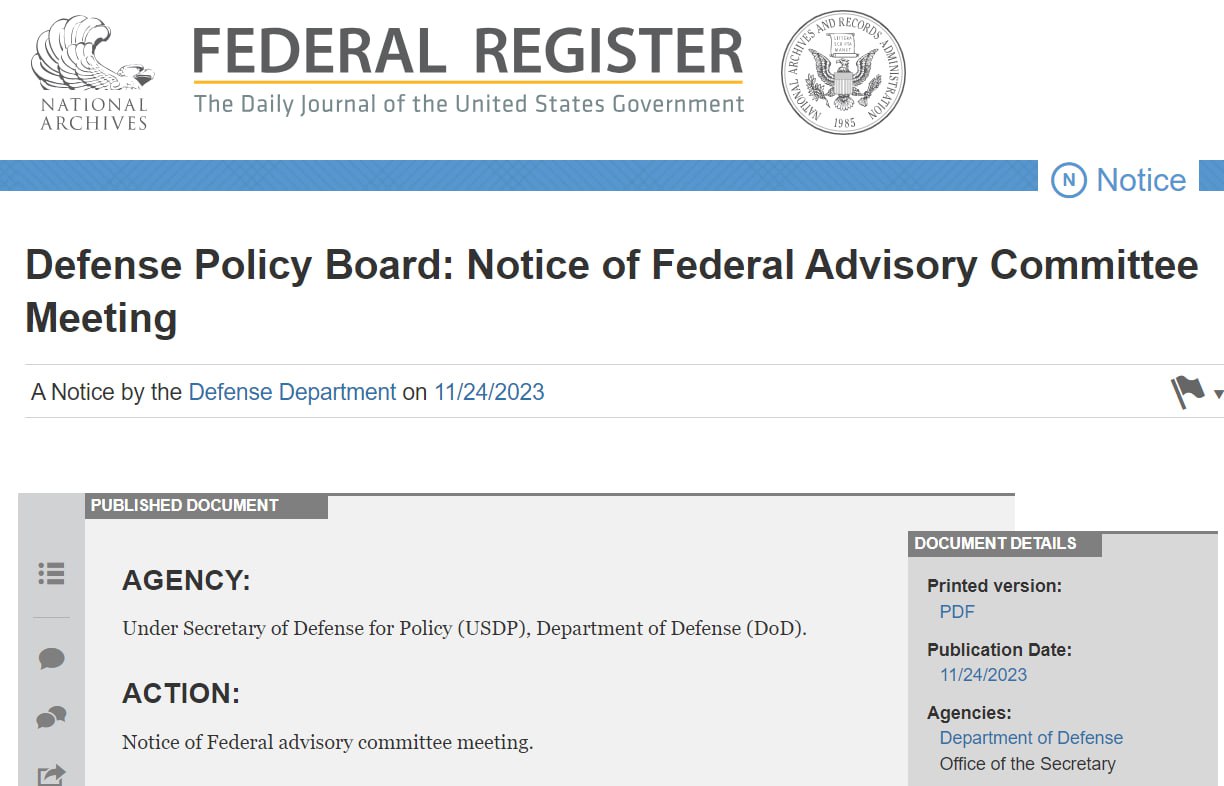The image size is (1224, 786).
Task: Select the Document Details tab
Action: tap(995, 544)
